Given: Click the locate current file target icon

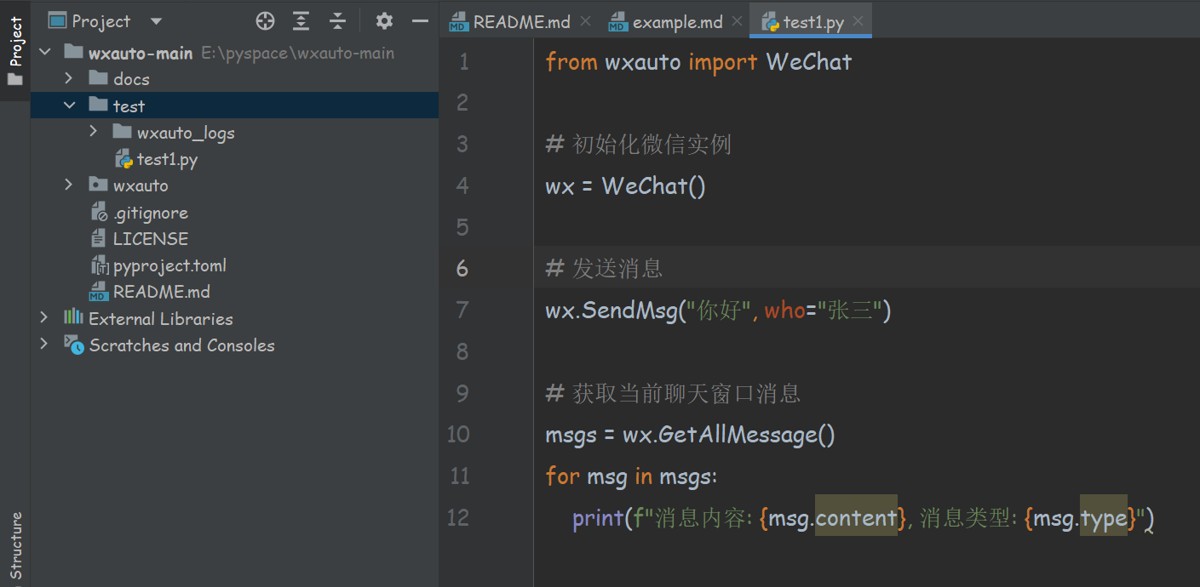Looking at the screenshot, I should [265, 21].
